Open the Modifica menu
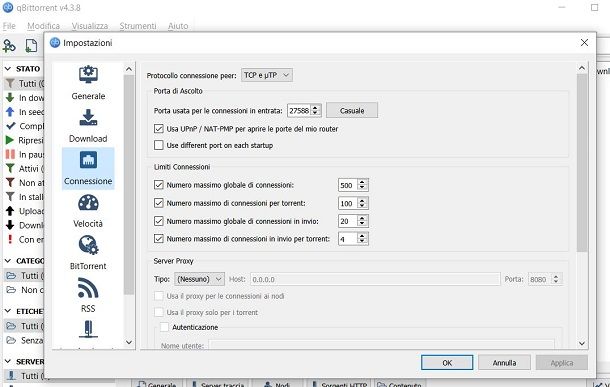This screenshot has width=610, height=387. [44, 26]
